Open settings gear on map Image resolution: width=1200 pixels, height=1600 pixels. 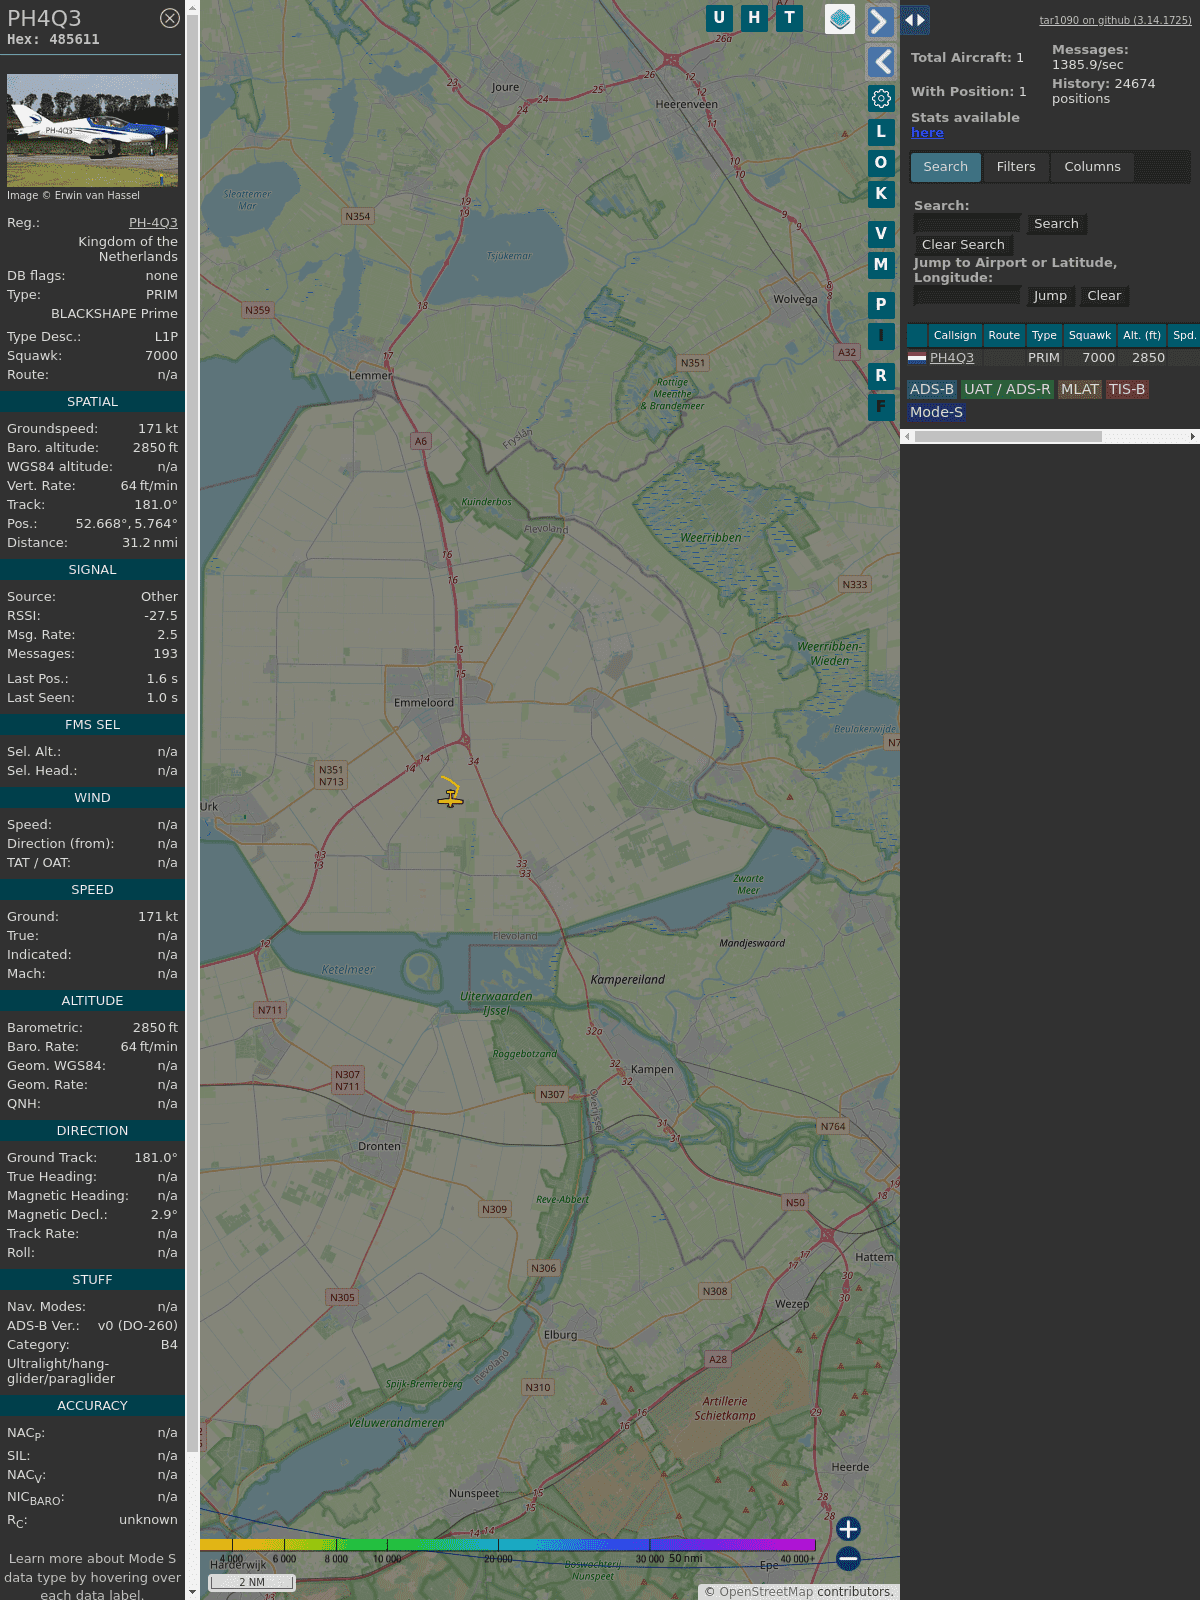[x=881, y=99]
